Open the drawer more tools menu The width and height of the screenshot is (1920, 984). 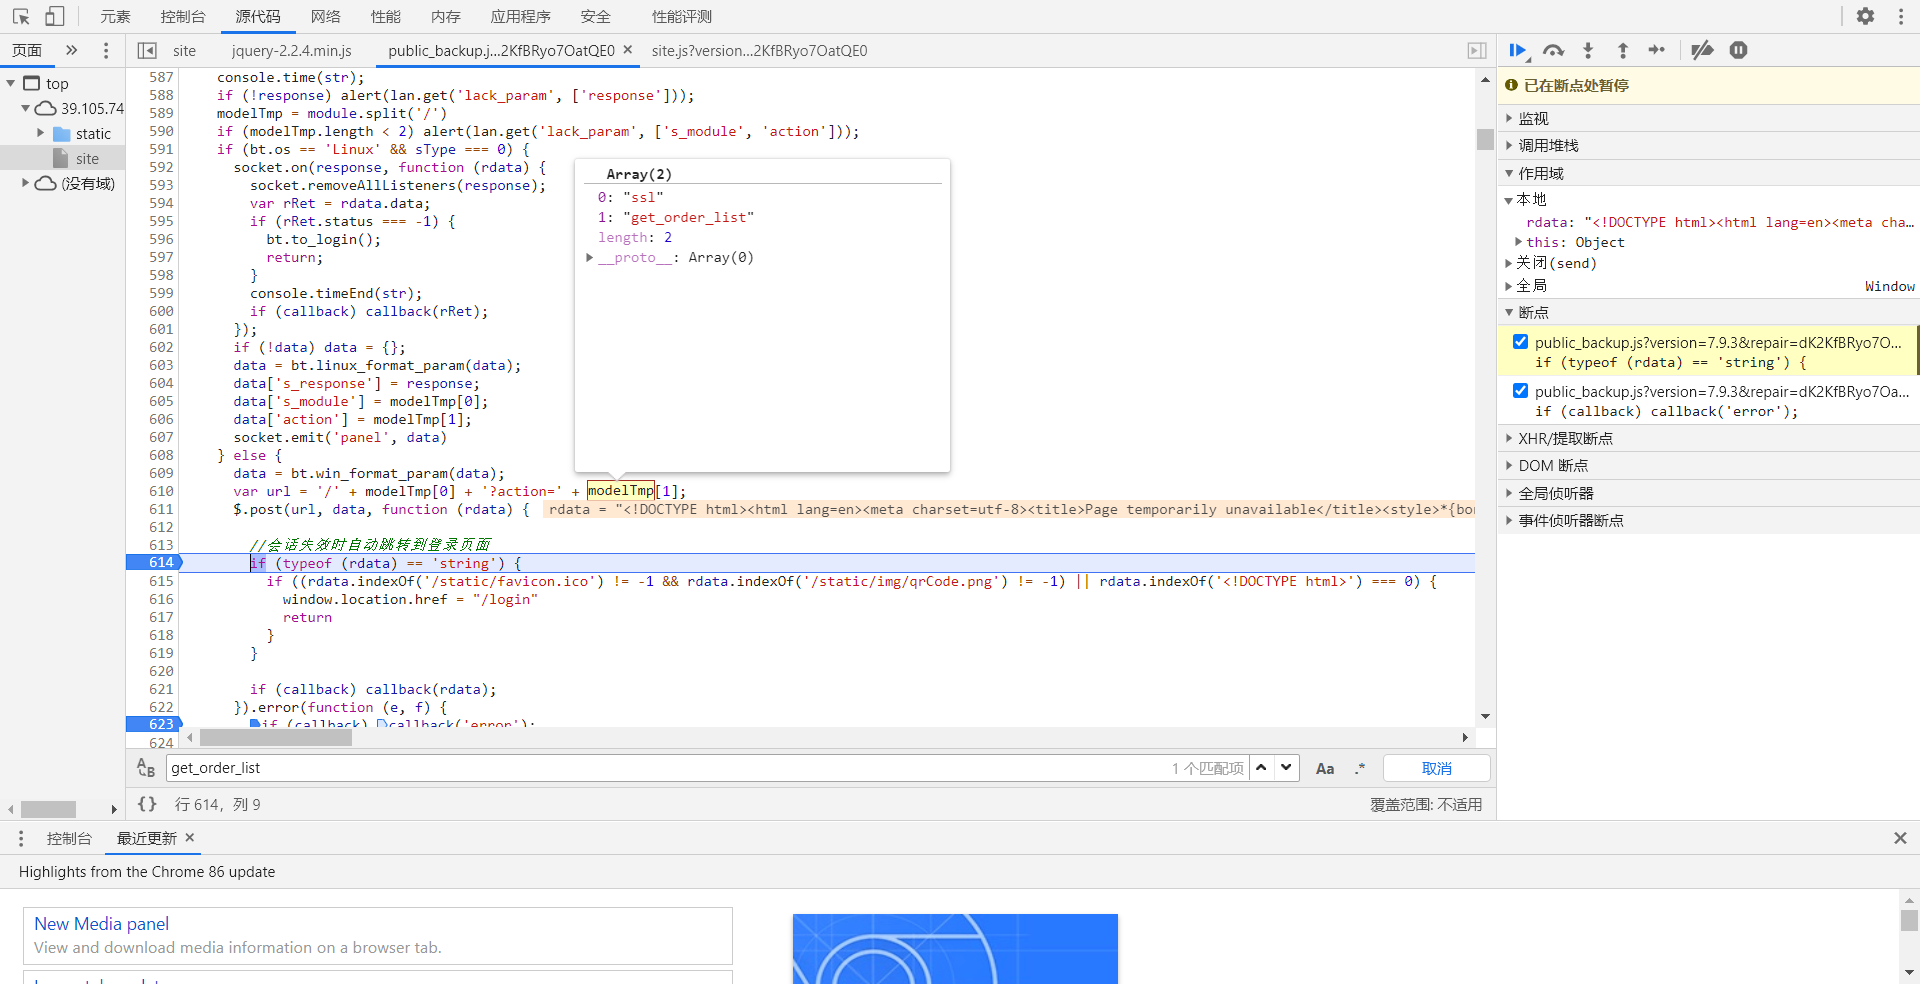pos(21,838)
